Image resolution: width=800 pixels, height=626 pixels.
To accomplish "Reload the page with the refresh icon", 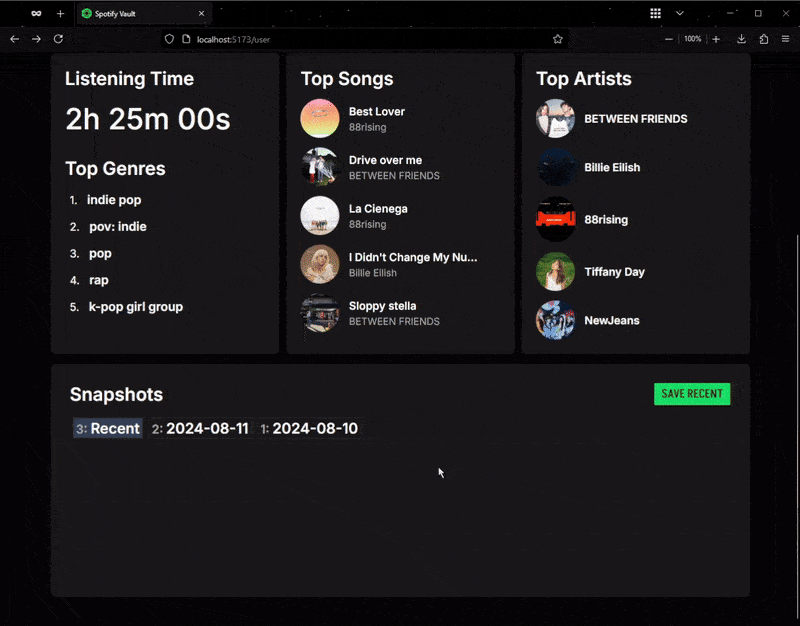I will [58, 39].
